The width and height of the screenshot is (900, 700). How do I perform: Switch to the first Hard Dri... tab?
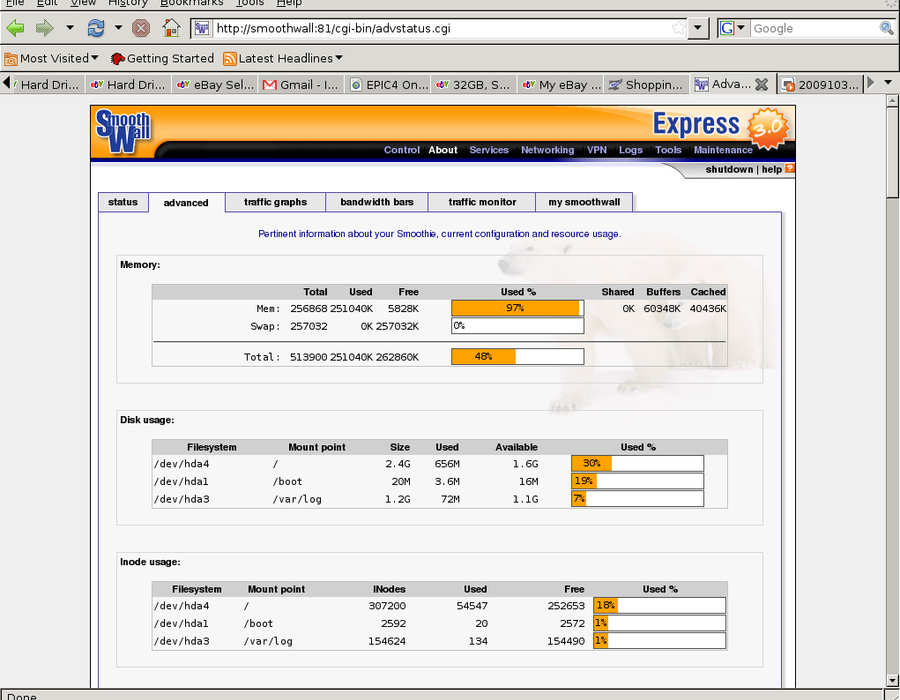(48, 84)
